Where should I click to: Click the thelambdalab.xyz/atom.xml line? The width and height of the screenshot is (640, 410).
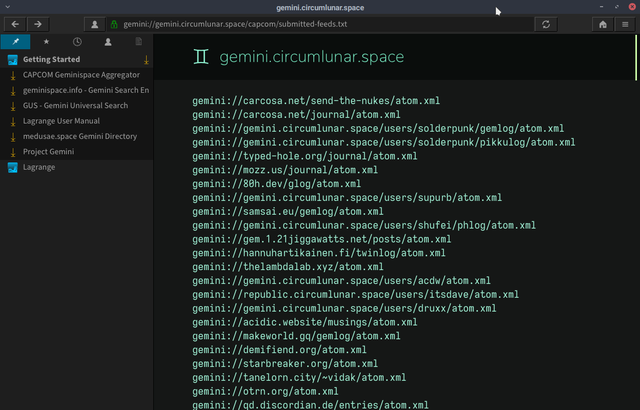[x=288, y=267]
